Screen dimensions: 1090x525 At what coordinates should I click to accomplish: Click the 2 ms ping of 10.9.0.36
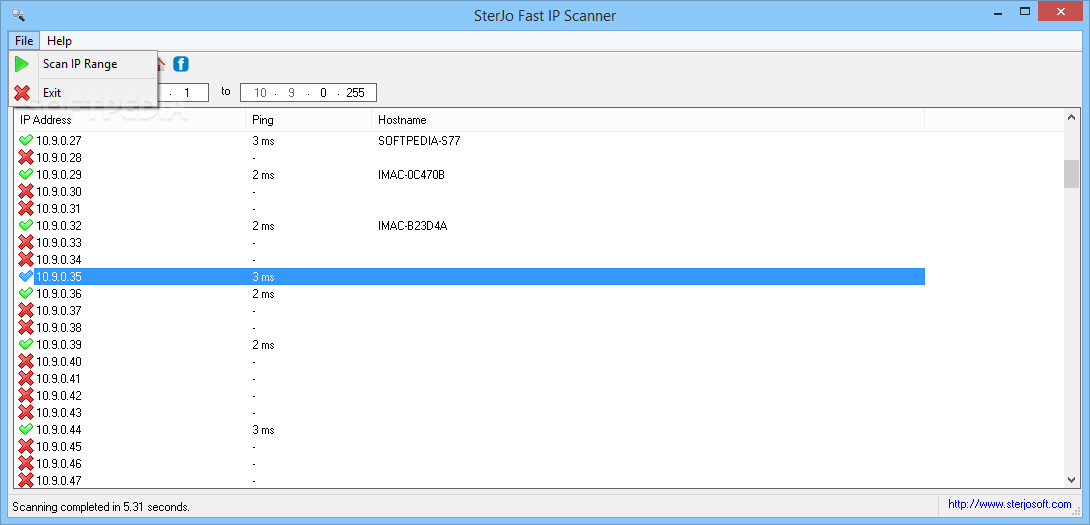(263, 293)
